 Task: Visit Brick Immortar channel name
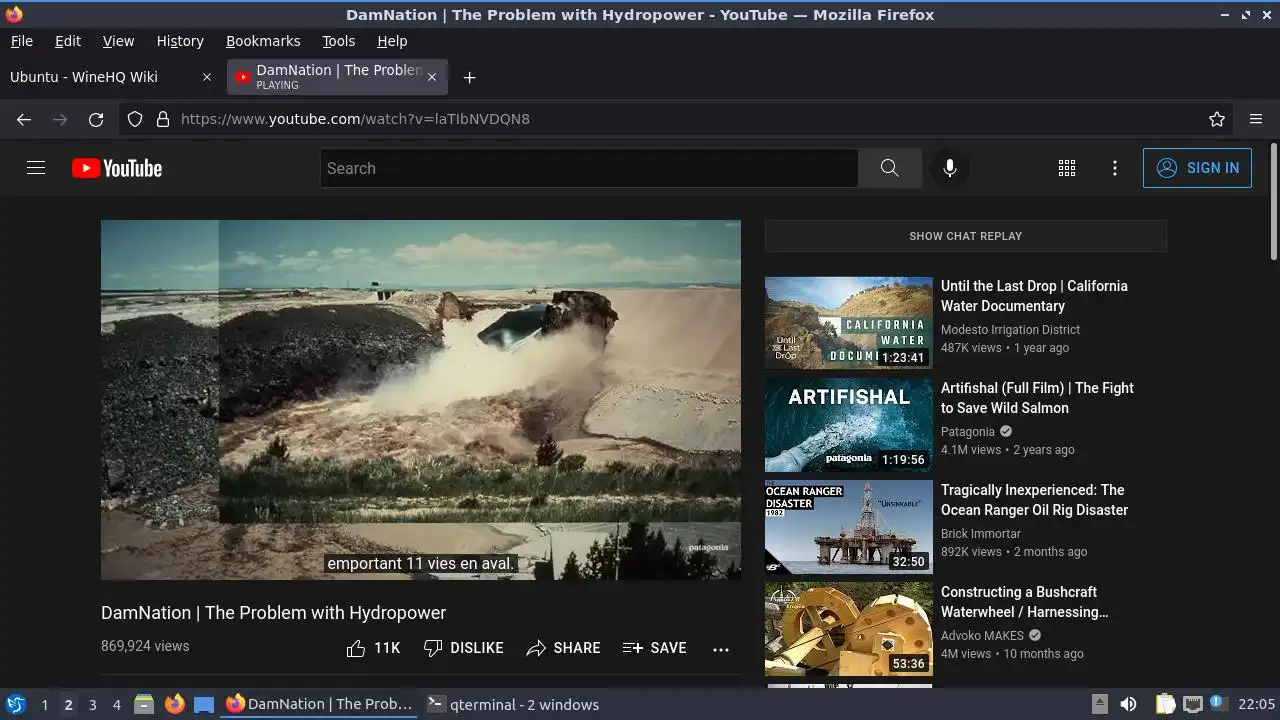pyautogui.click(x=981, y=534)
